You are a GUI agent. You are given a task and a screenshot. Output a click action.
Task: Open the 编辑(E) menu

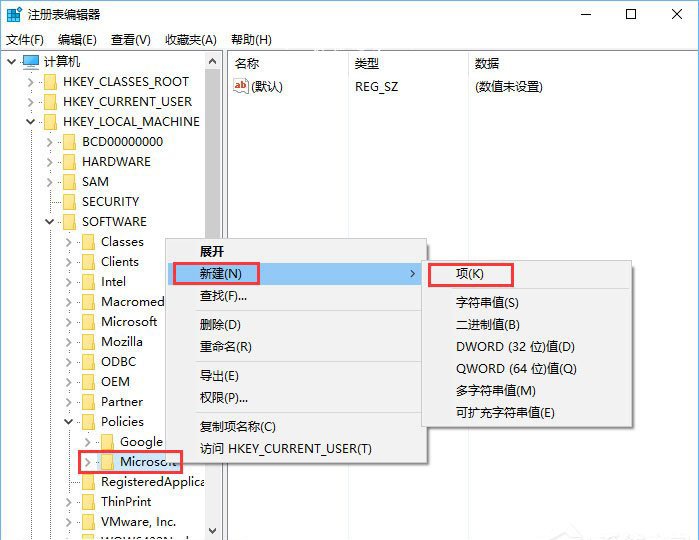pyautogui.click(x=77, y=40)
